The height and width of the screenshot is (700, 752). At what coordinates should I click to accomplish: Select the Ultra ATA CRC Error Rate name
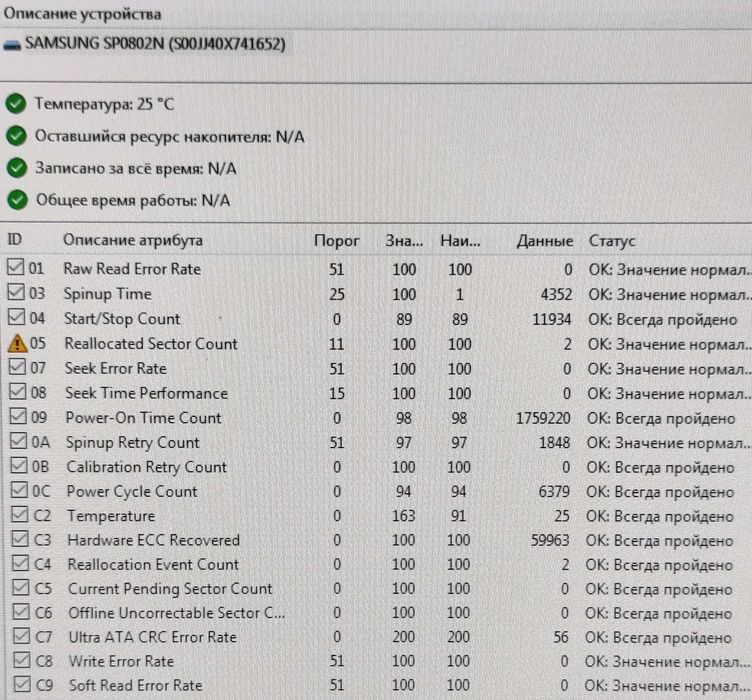click(153, 637)
